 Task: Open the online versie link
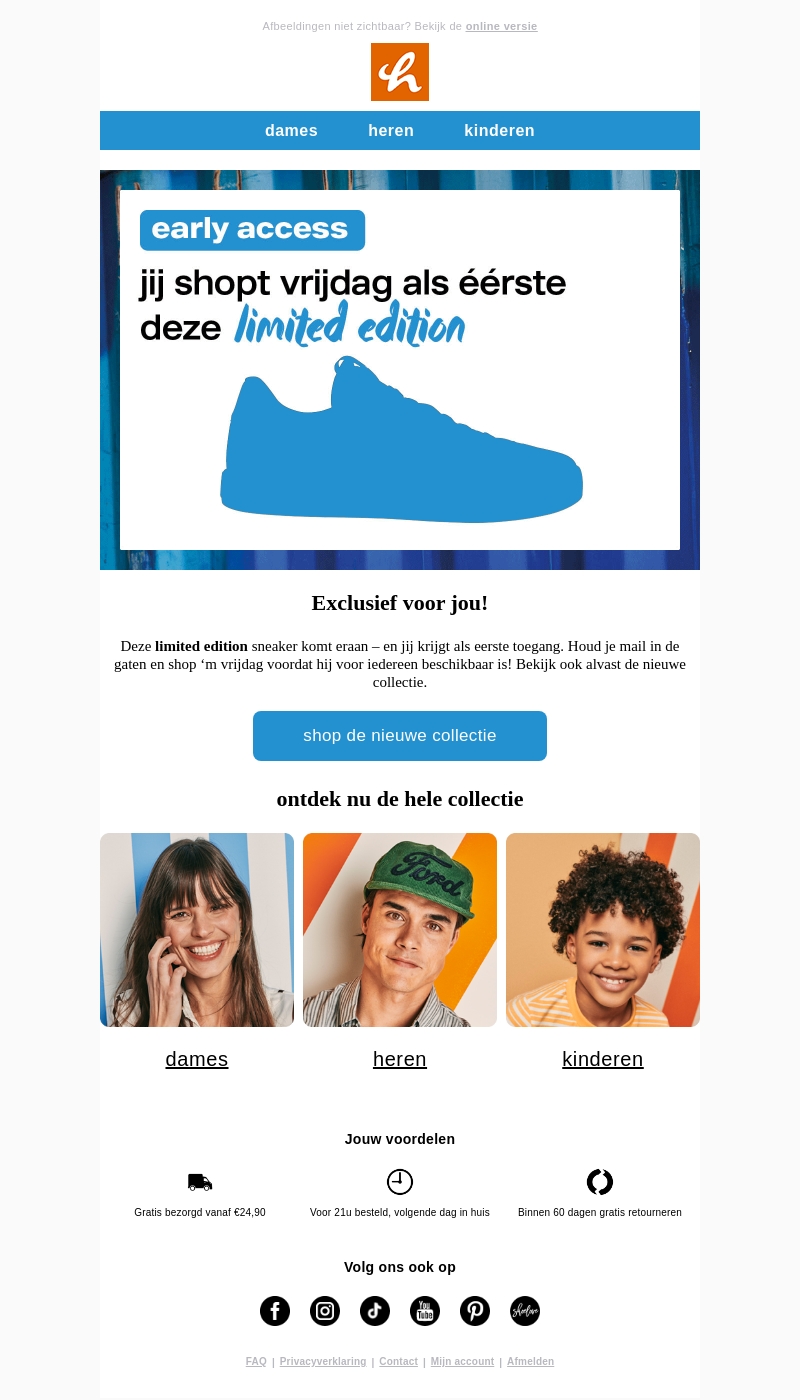coord(501,26)
